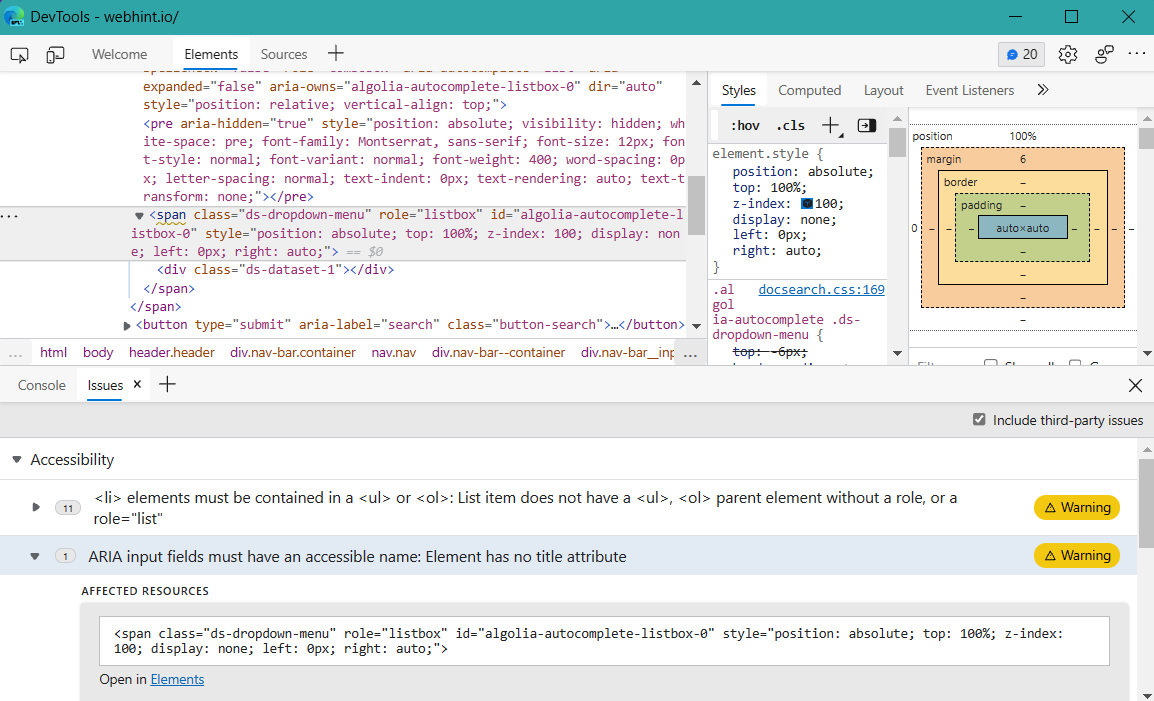Open the DevTools more options menu

(x=1136, y=54)
